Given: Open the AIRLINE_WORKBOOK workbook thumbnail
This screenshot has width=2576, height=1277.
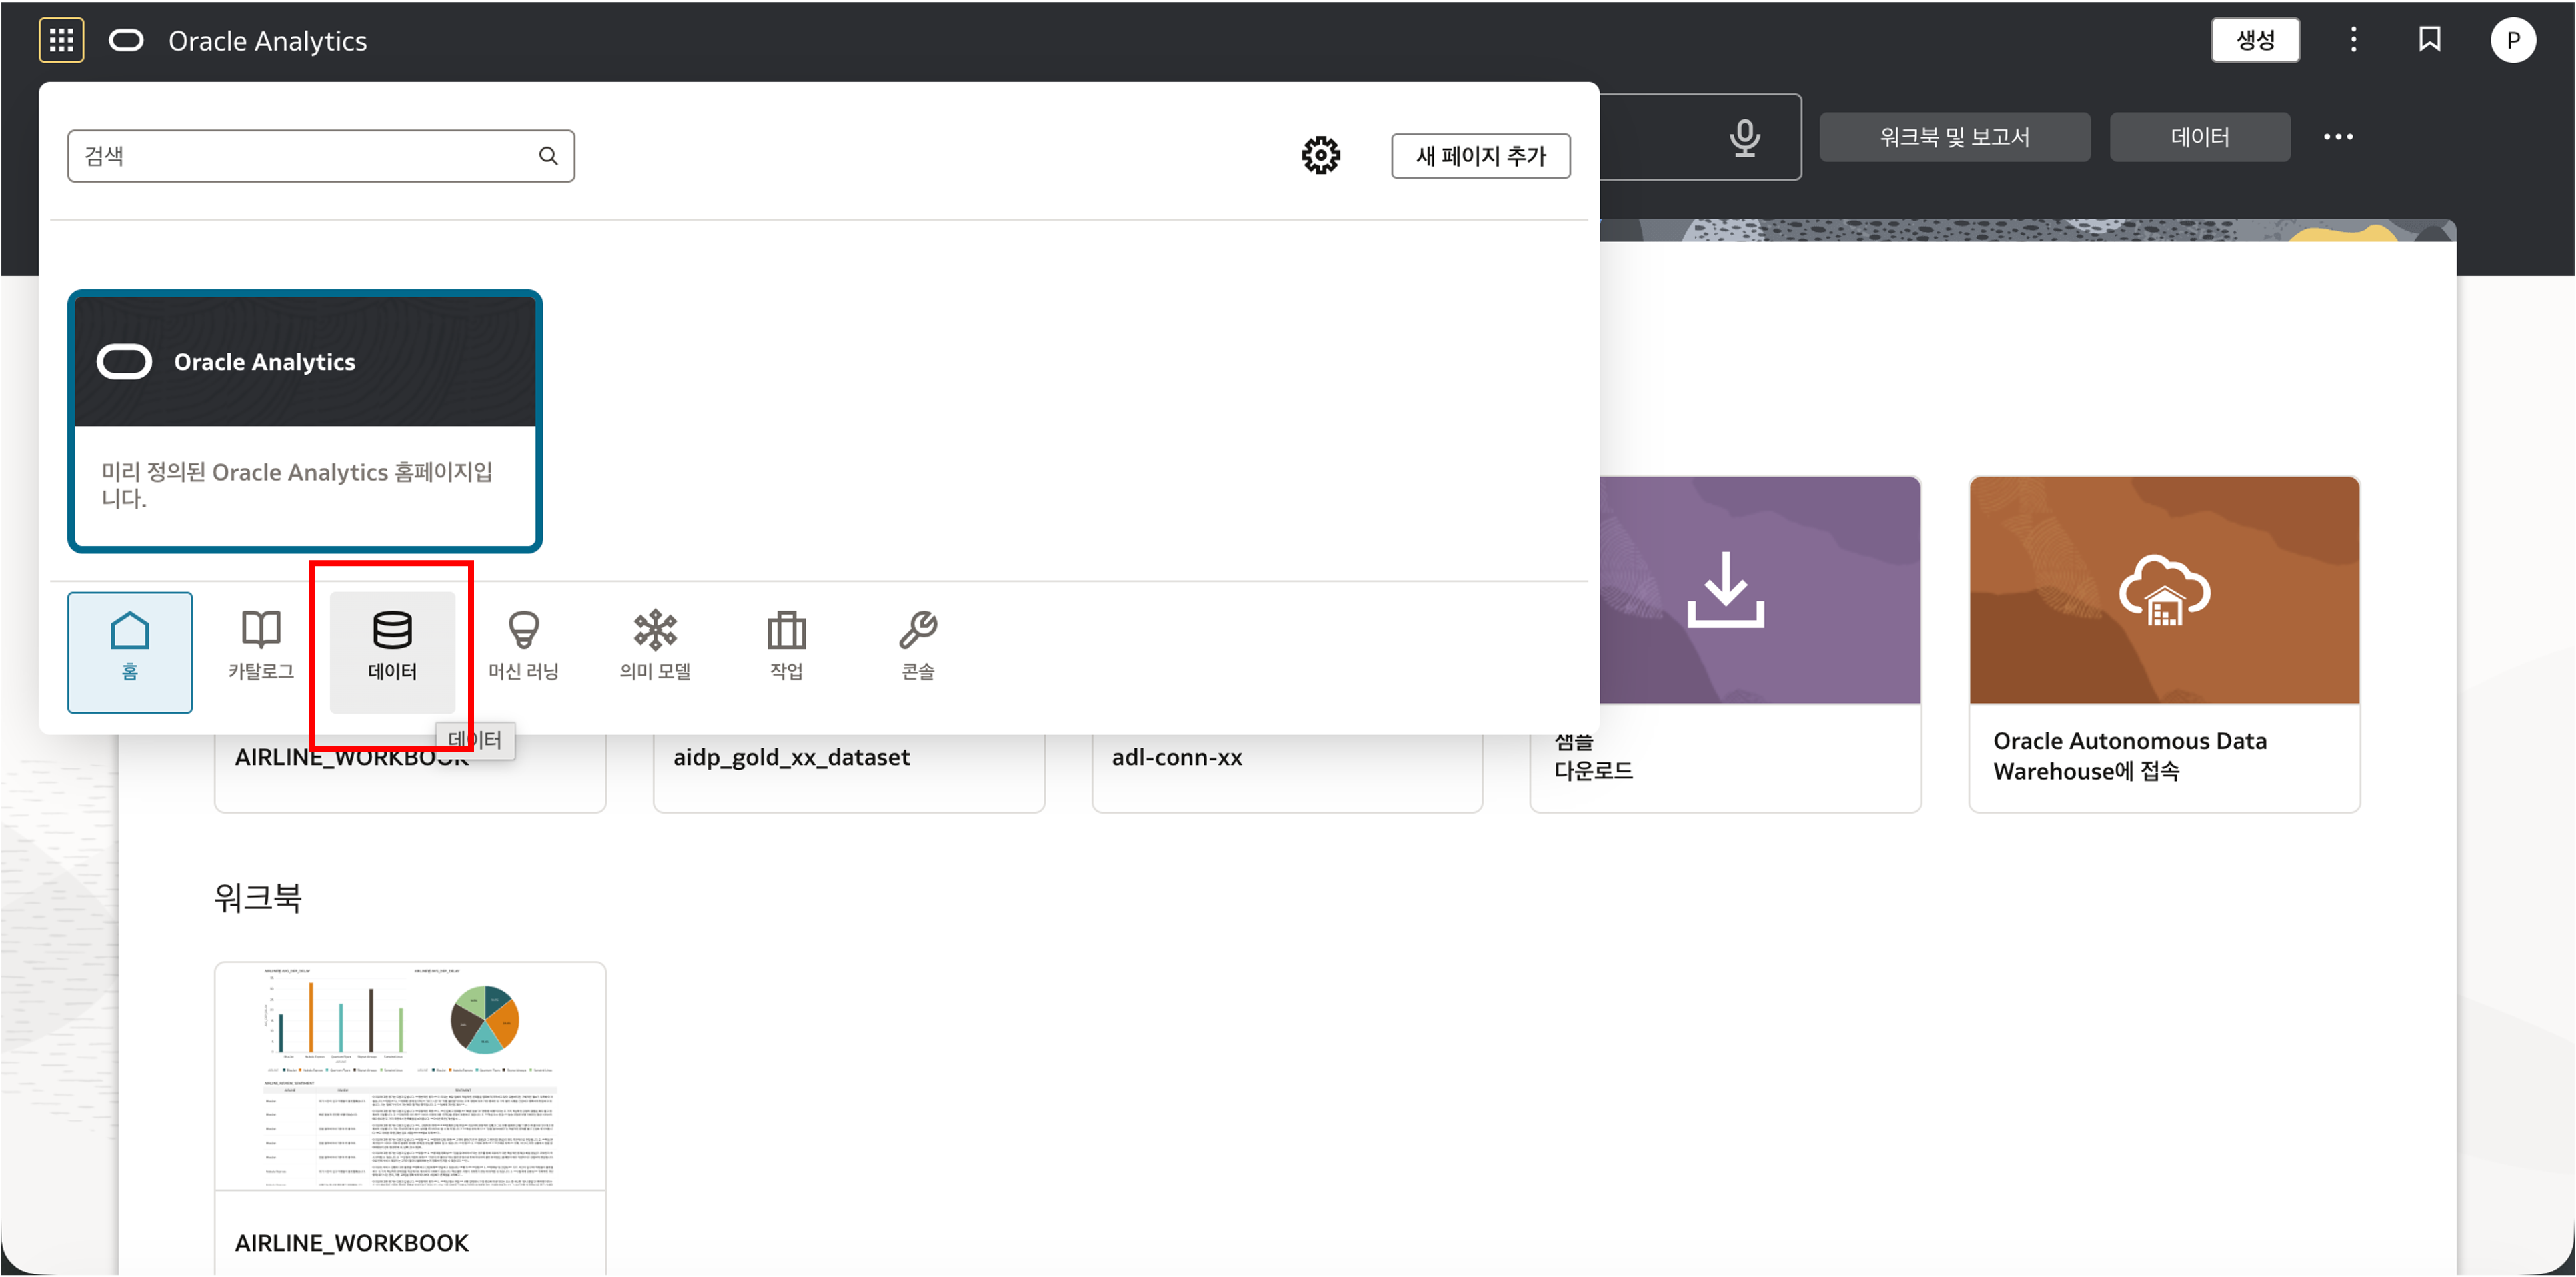Looking at the screenshot, I should coord(410,1077).
